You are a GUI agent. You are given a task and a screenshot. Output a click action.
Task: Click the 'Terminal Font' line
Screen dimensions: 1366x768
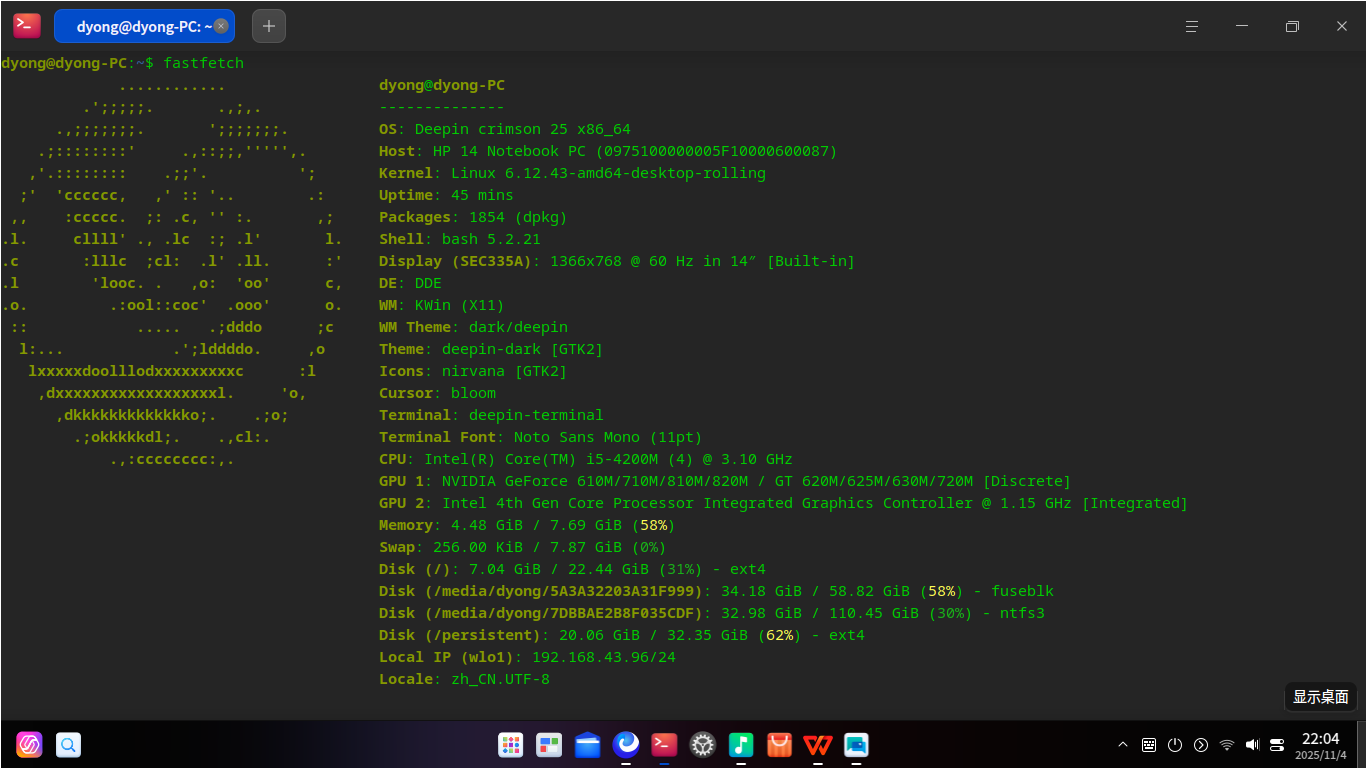click(541, 437)
